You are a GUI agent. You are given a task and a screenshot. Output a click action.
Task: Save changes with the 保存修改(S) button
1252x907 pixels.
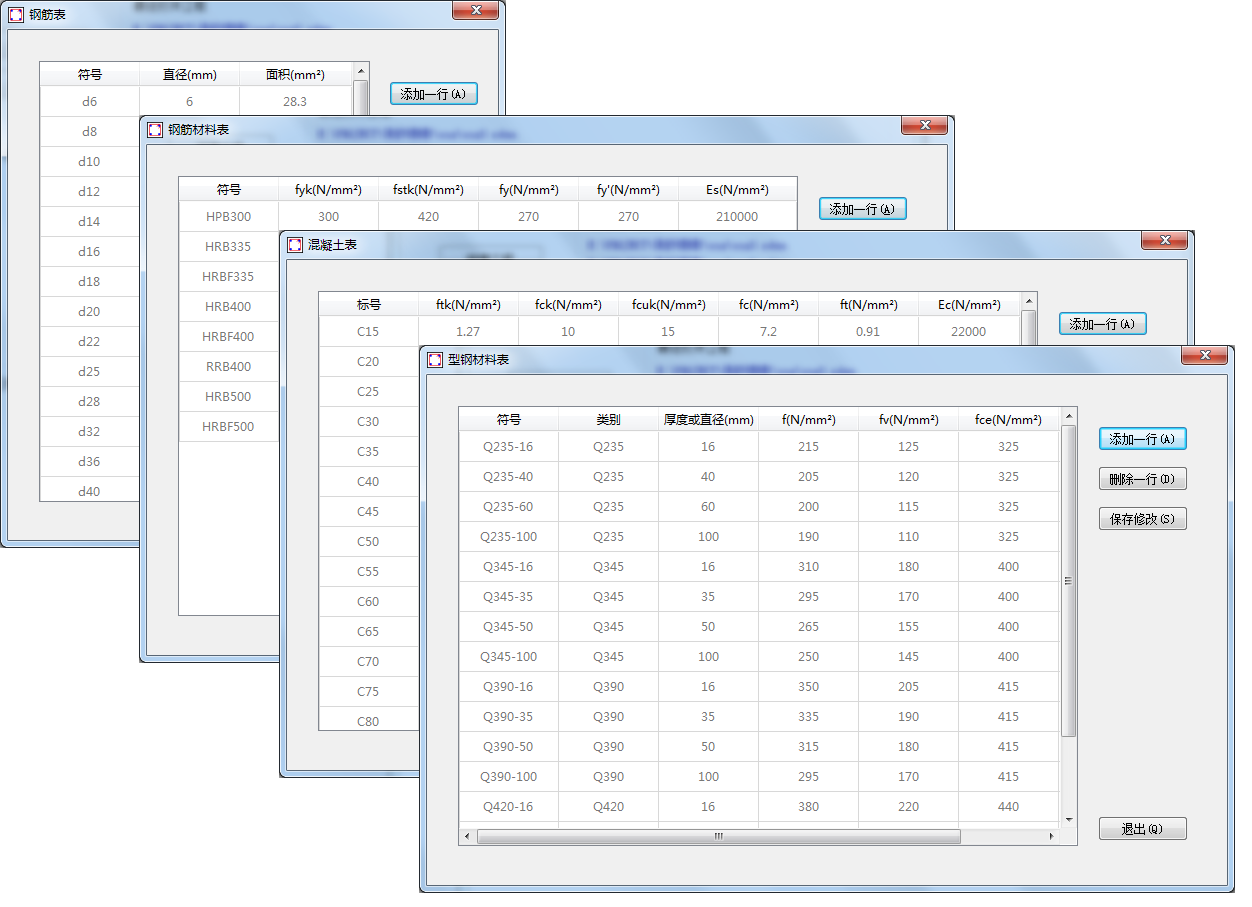[x=1142, y=519]
